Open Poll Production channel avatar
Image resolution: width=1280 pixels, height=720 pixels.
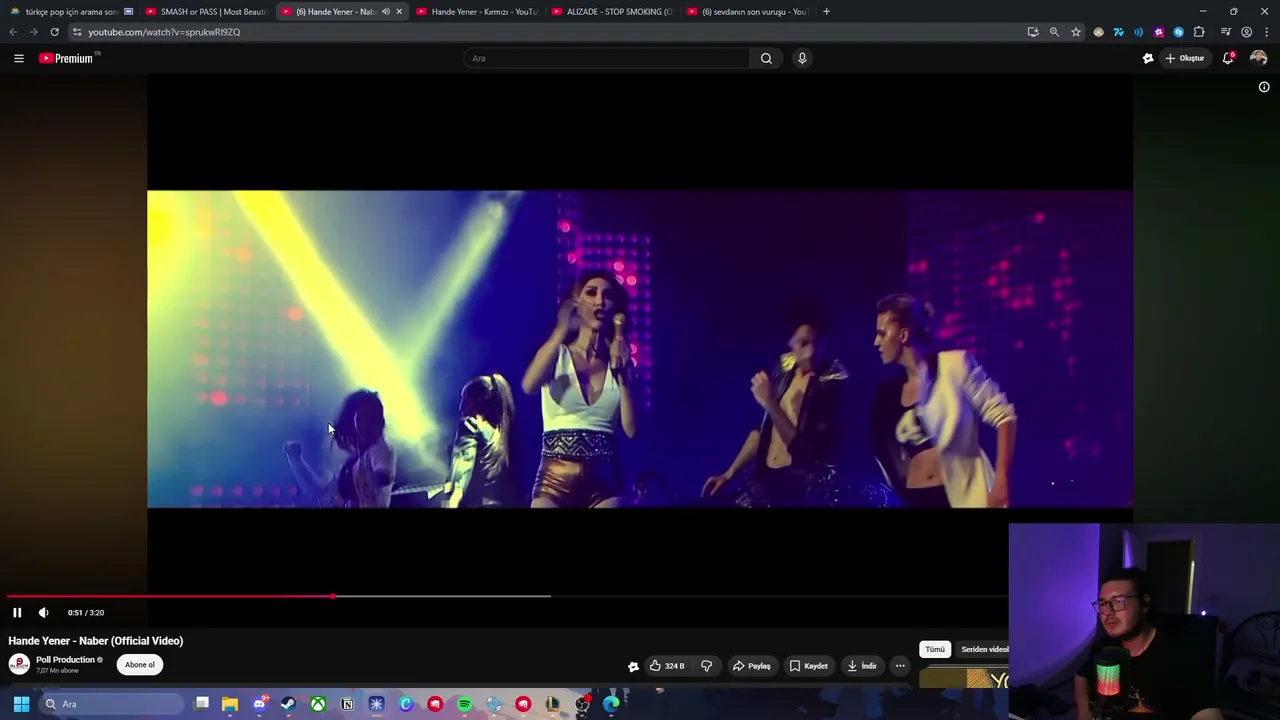pyautogui.click(x=19, y=664)
